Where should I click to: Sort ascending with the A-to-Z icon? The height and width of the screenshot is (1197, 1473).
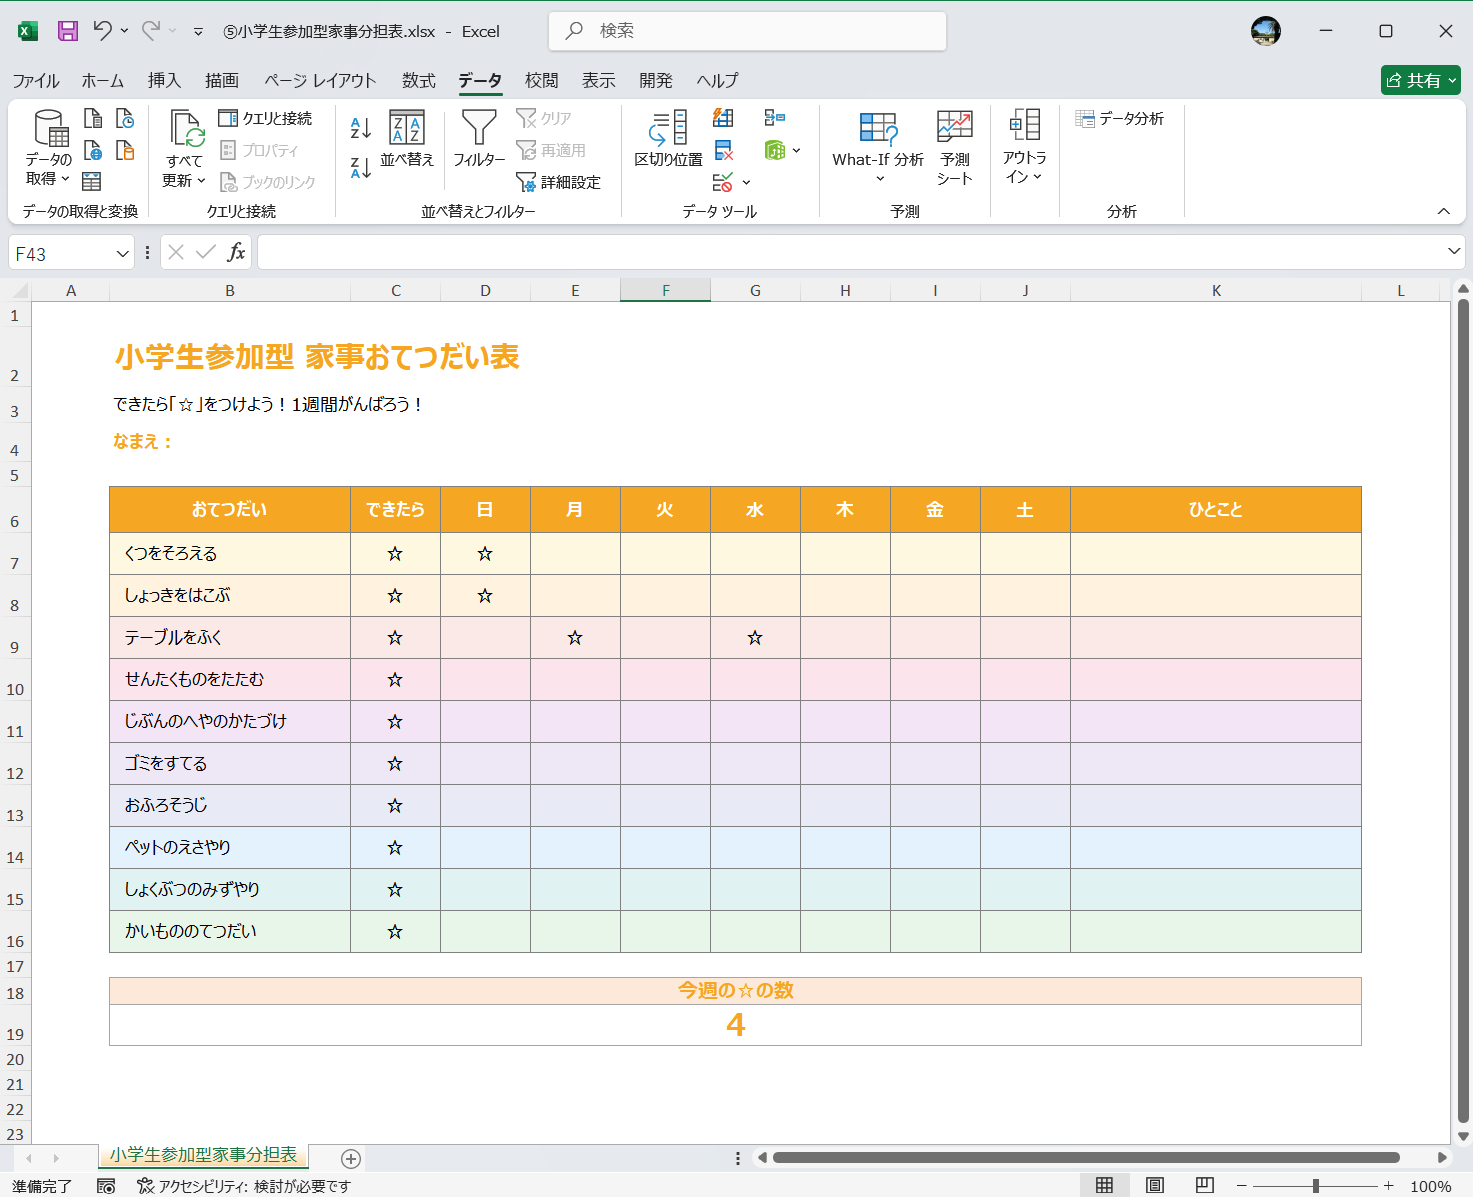point(361,128)
